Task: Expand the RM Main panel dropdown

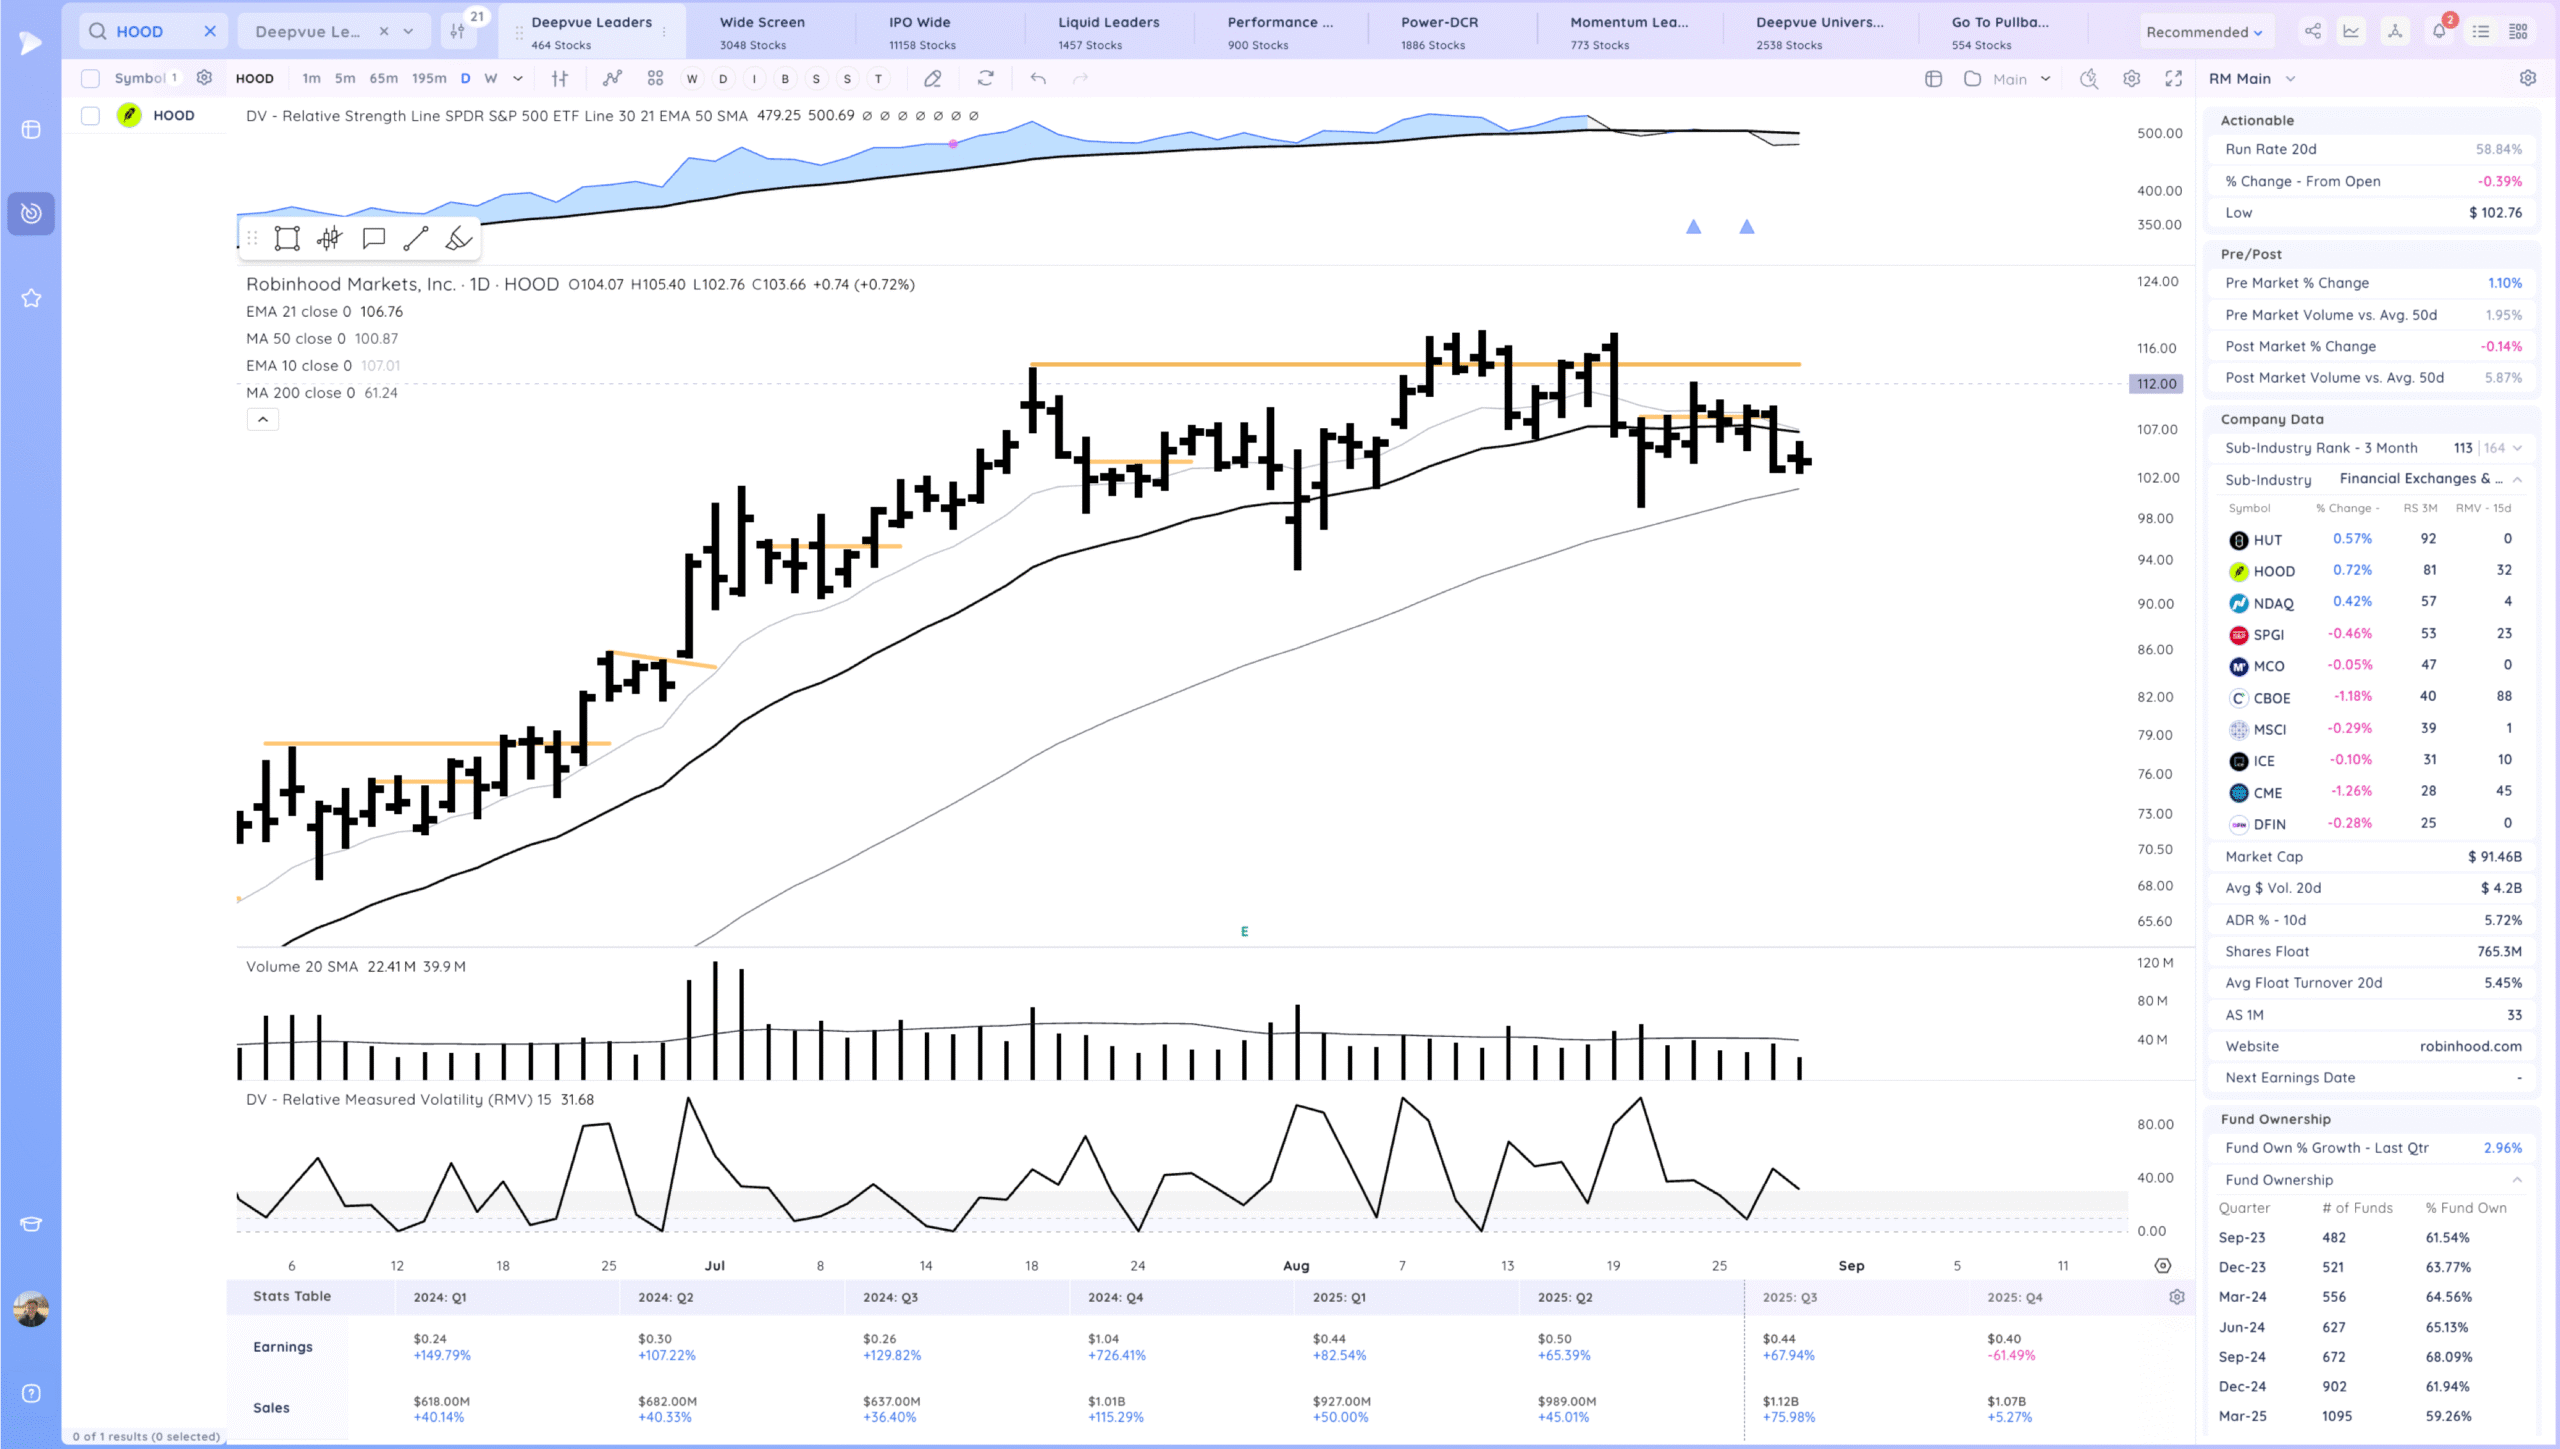Action: (2290, 78)
